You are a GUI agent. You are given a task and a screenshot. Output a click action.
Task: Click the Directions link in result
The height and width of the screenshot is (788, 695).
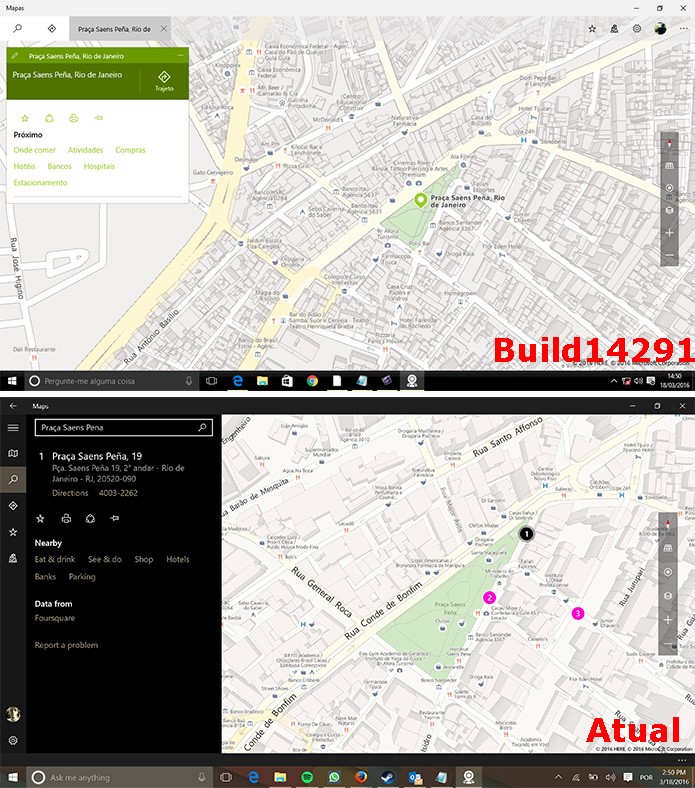coord(70,493)
